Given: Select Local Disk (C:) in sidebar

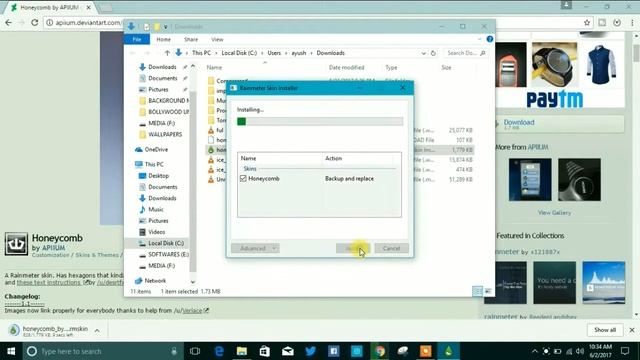Looking at the screenshot, I should [x=166, y=243].
